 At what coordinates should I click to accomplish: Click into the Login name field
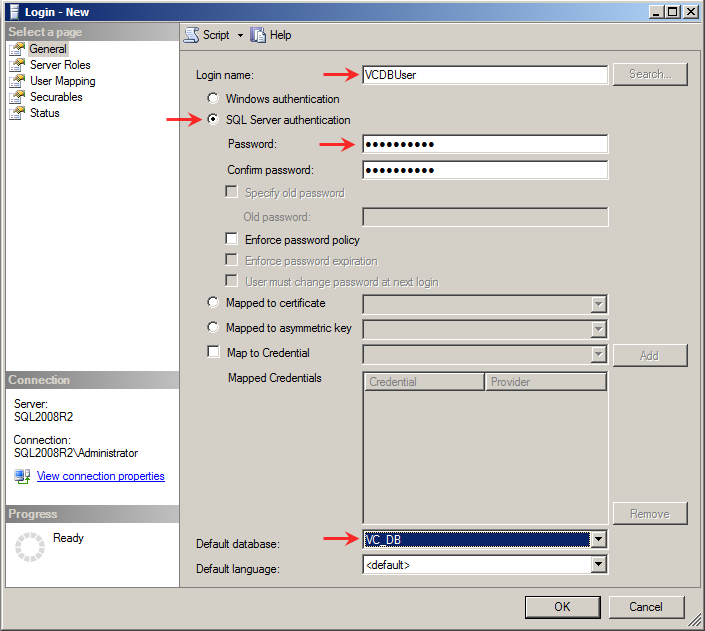tap(485, 74)
